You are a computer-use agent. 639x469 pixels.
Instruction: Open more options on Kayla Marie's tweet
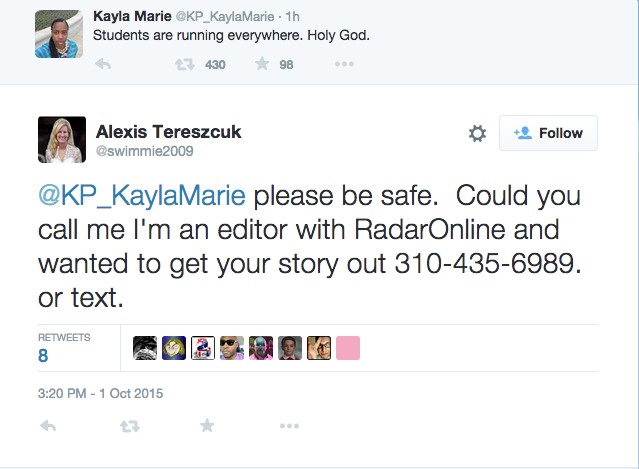pyautogui.click(x=344, y=64)
